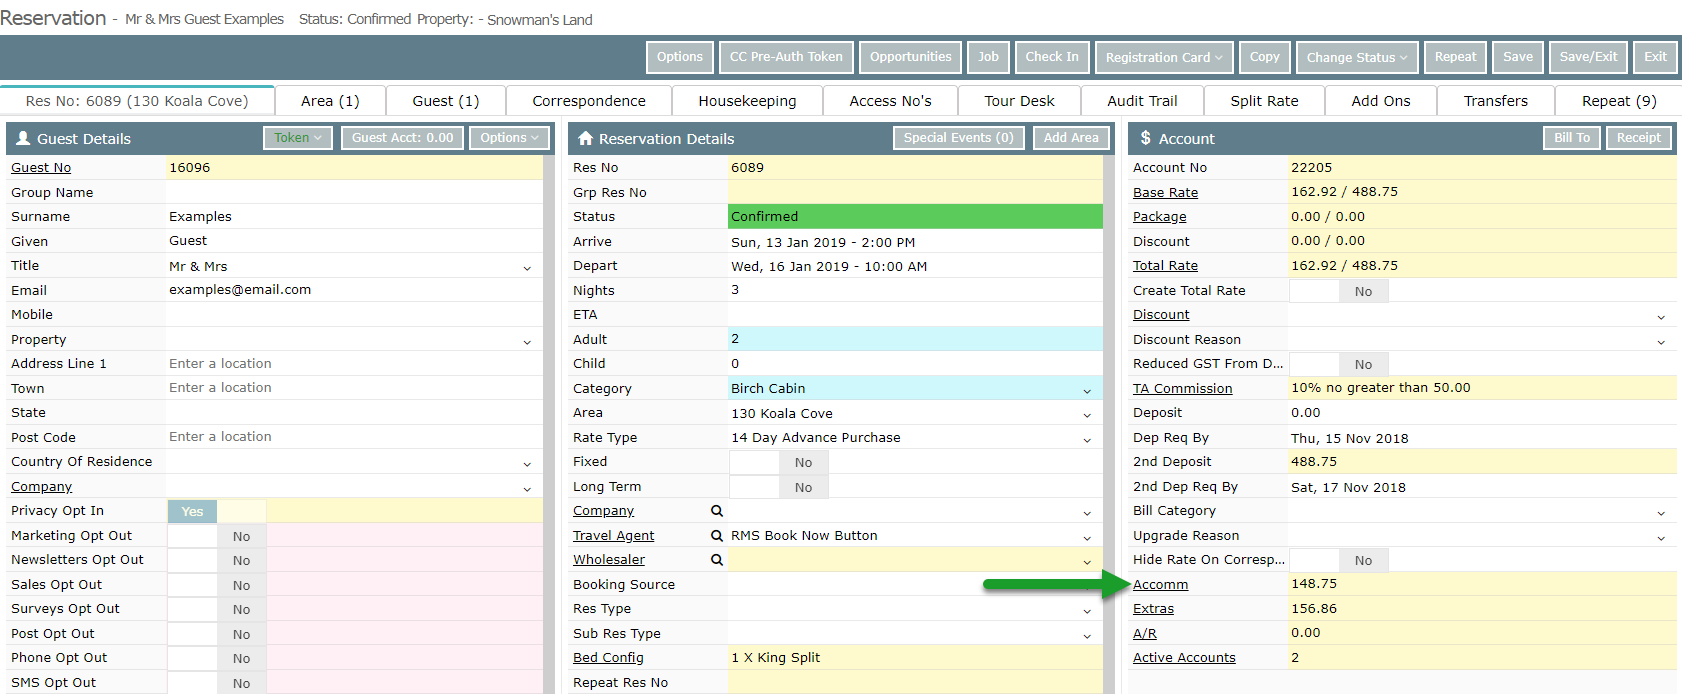This screenshot has height=694, width=1682.
Task: Click the Receipt button
Action: click(1638, 138)
